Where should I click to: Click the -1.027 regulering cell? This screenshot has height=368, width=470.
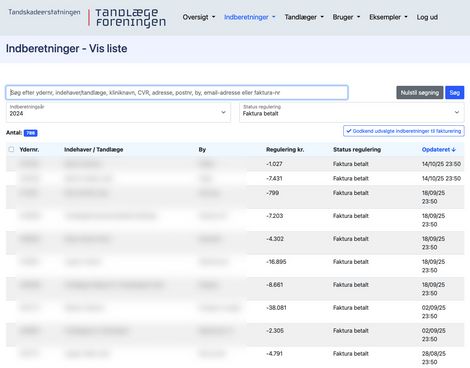274,164
